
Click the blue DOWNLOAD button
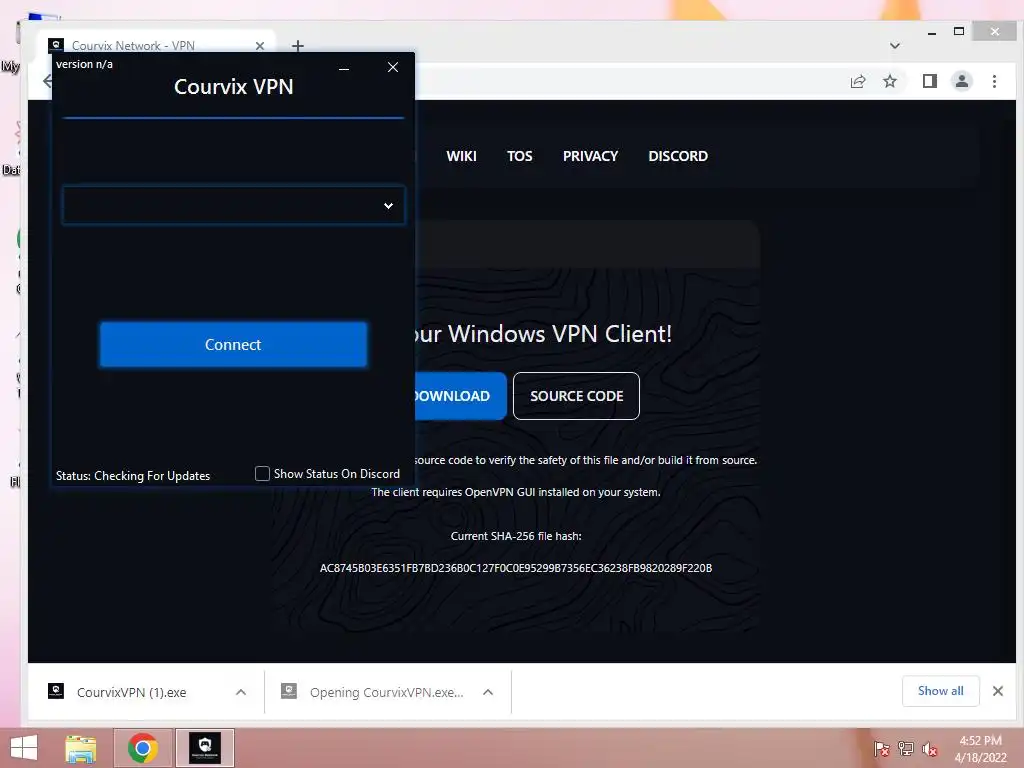(460, 396)
